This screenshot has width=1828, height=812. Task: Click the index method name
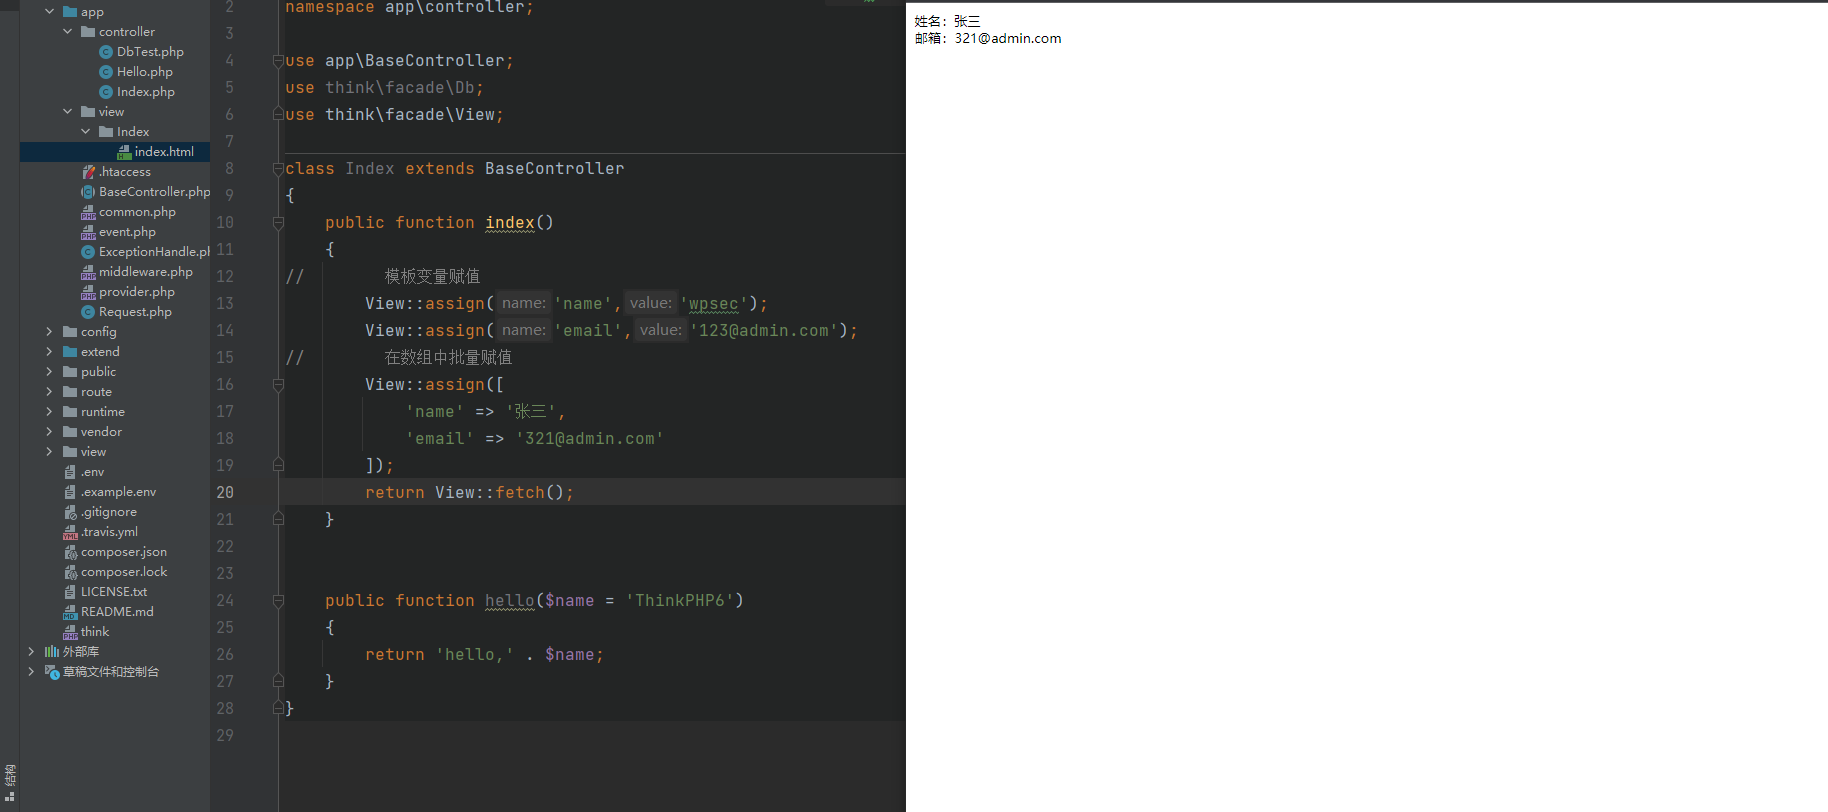[510, 223]
